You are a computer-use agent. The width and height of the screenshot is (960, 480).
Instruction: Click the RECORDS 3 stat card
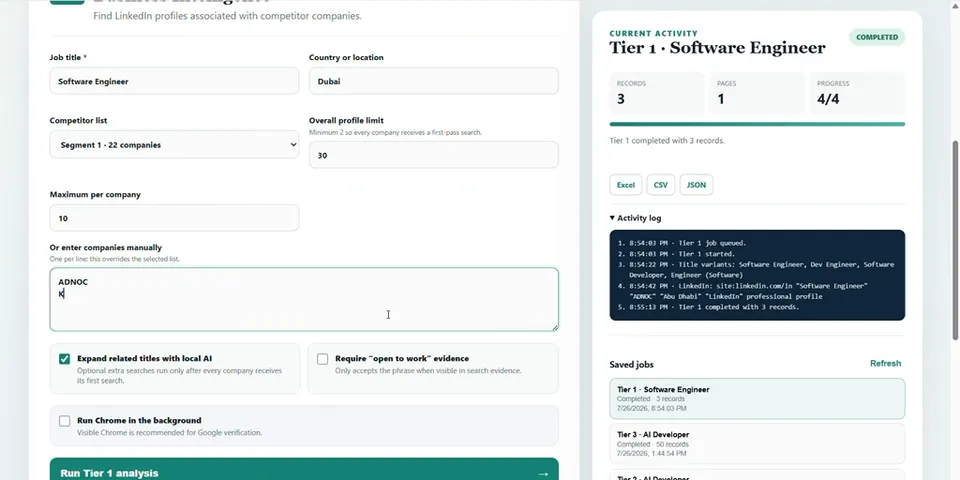(x=657, y=93)
